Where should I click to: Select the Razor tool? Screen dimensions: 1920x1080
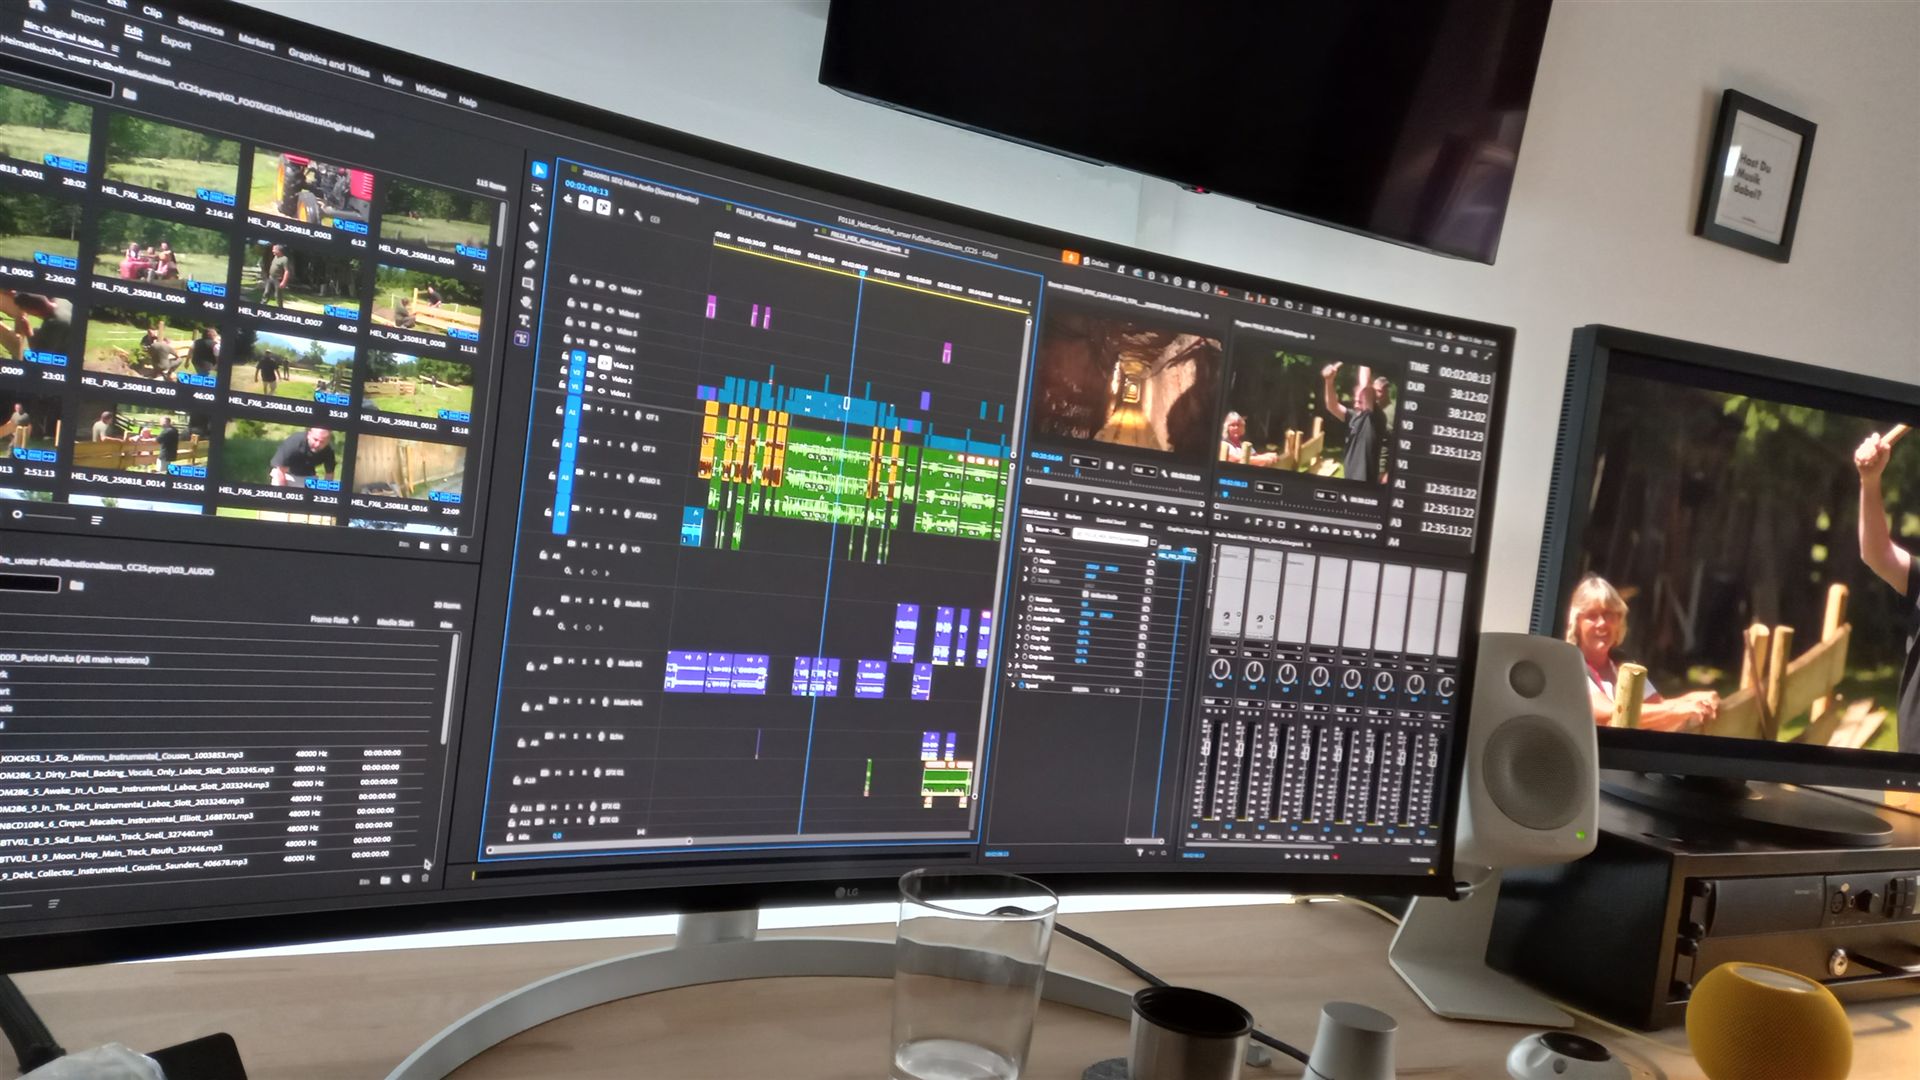tap(534, 227)
